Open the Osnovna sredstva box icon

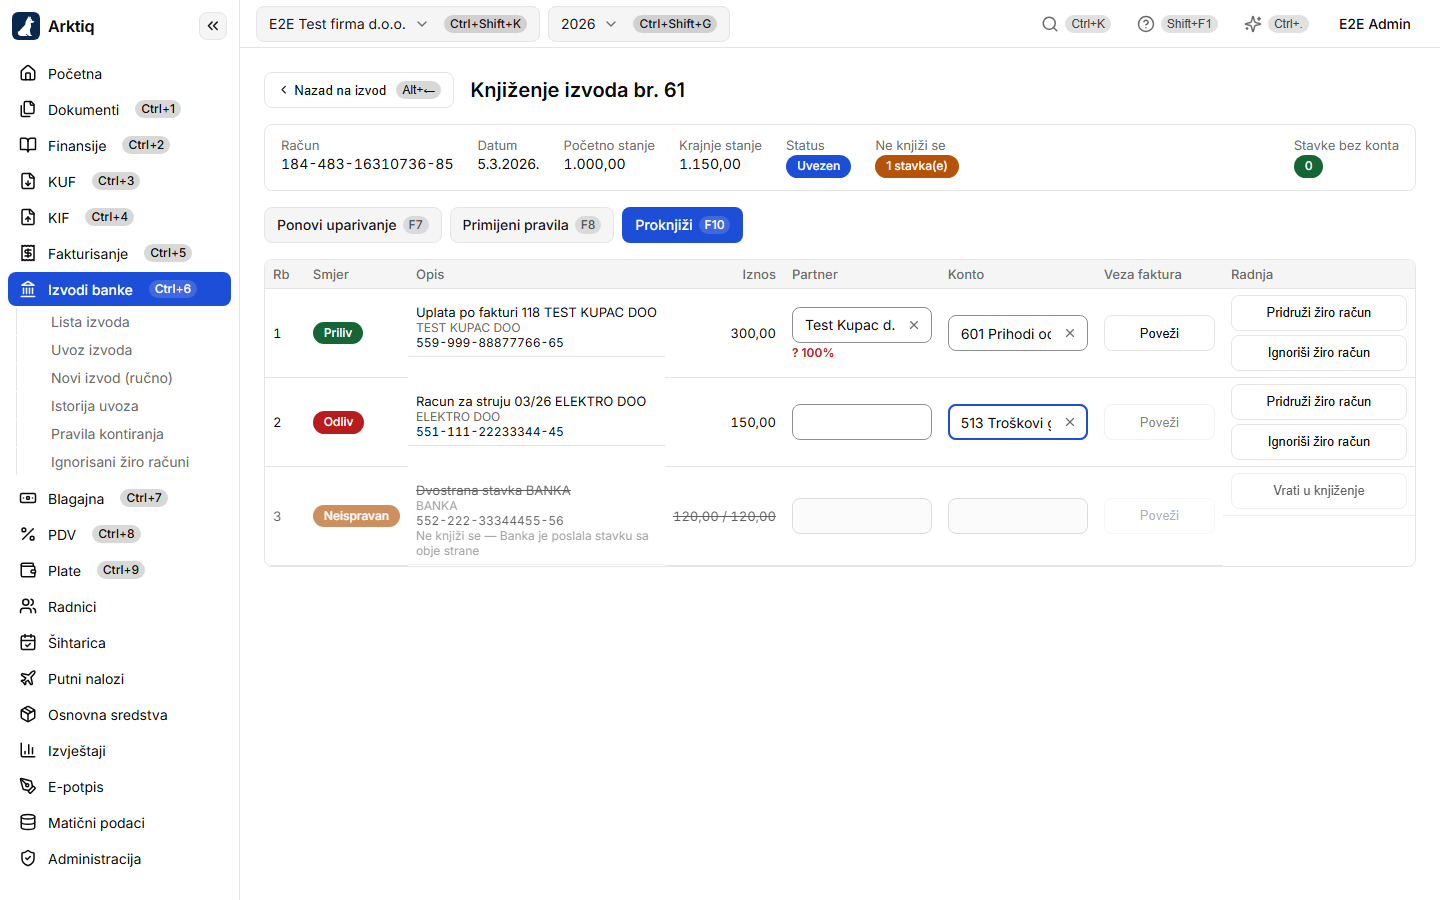point(28,714)
